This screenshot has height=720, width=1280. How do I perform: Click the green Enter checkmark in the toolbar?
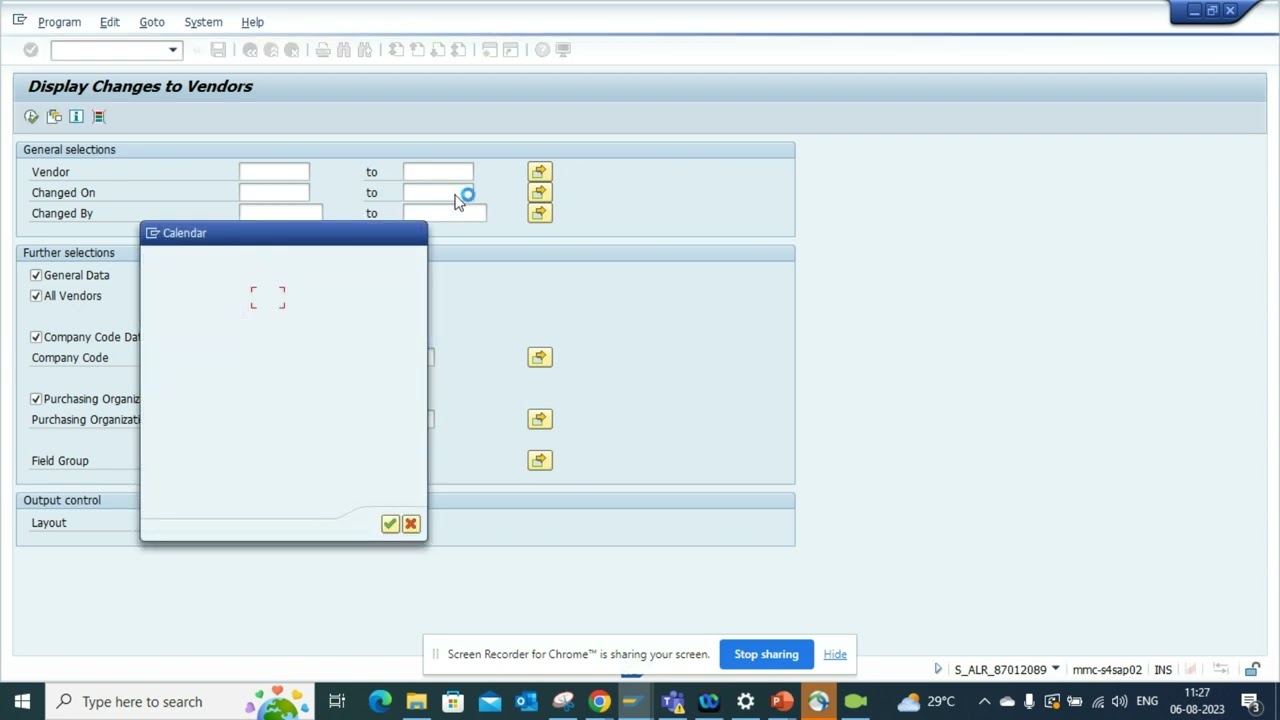[x=31, y=50]
